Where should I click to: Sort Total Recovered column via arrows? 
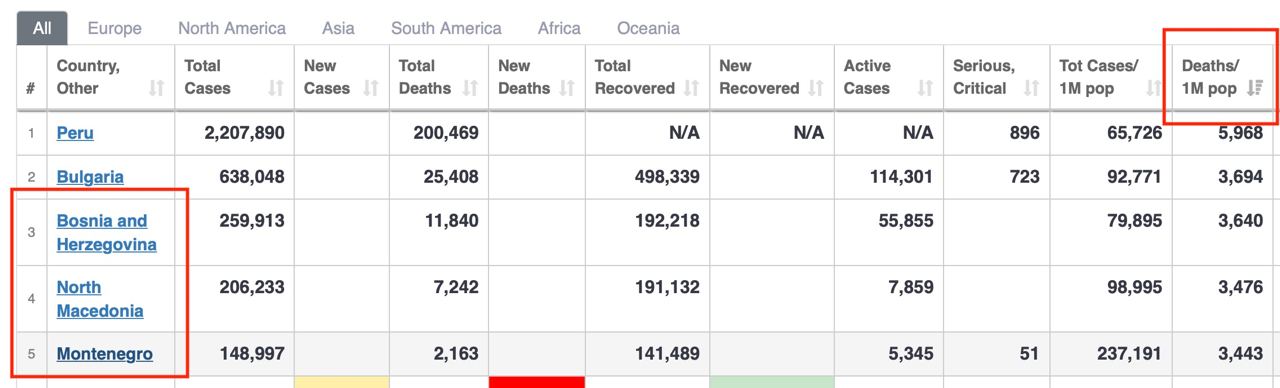pos(691,89)
